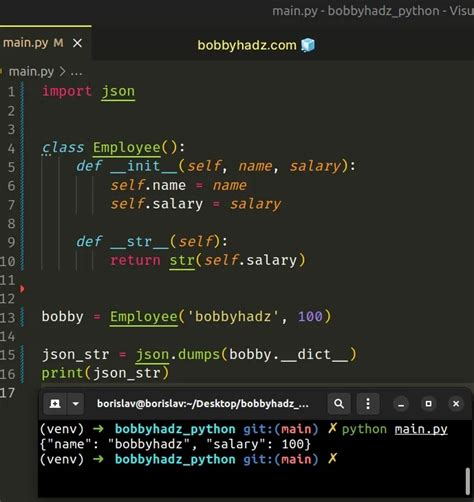The image size is (474, 502).
Task: Click line number 4 in the gutter
Action: 11,148
